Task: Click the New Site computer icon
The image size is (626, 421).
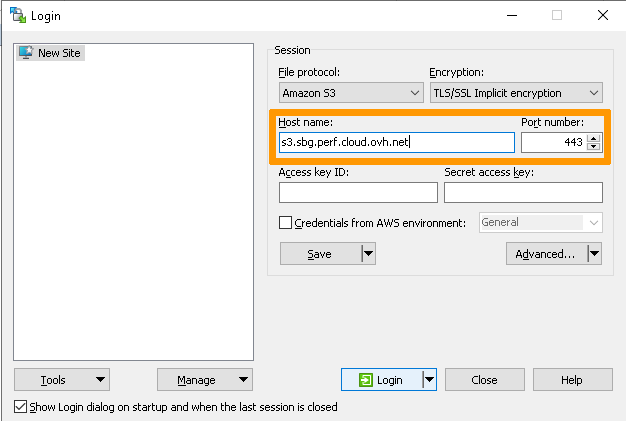Action: click(26, 53)
